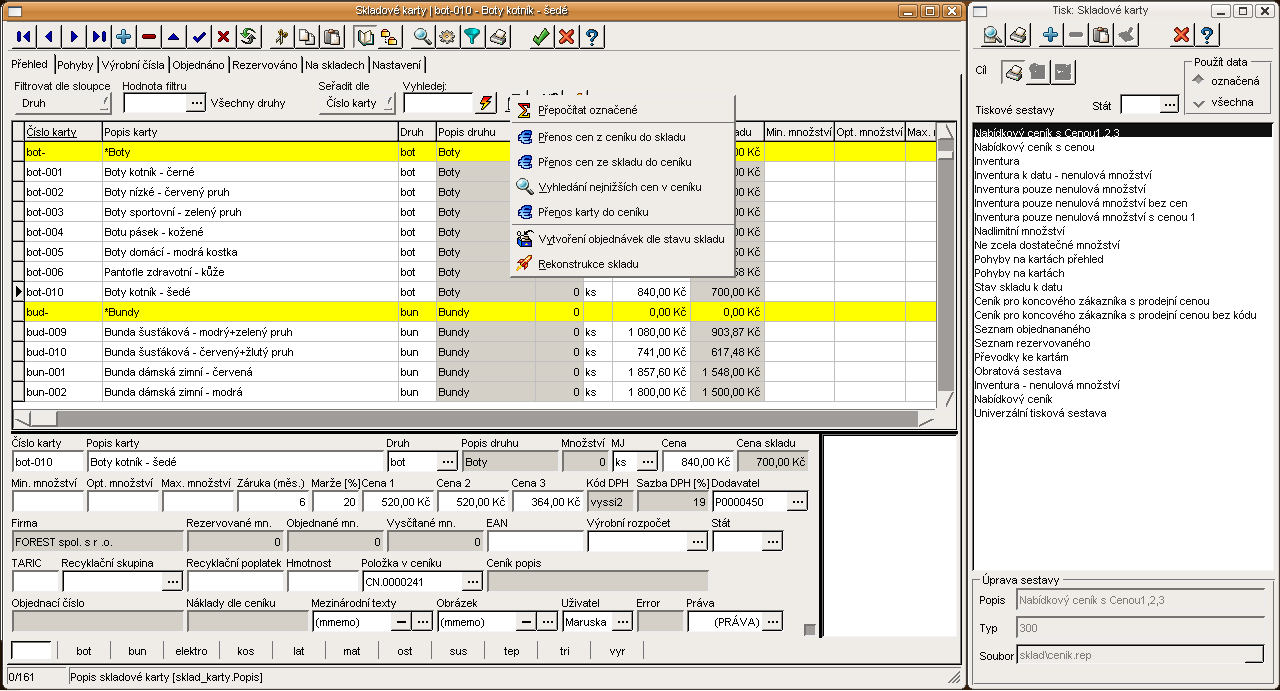Click the 'elektro' category filter button
1280x691 pixels.
click(191, 651)
